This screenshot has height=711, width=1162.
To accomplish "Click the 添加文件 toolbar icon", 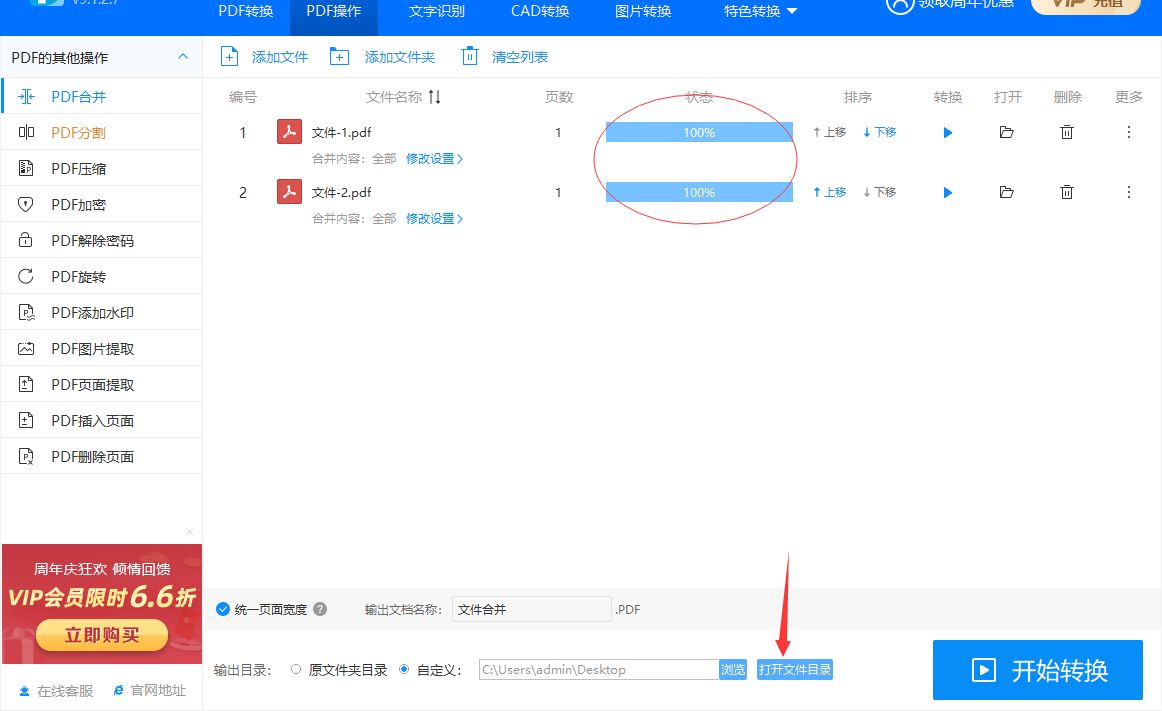I will point(230,57).
